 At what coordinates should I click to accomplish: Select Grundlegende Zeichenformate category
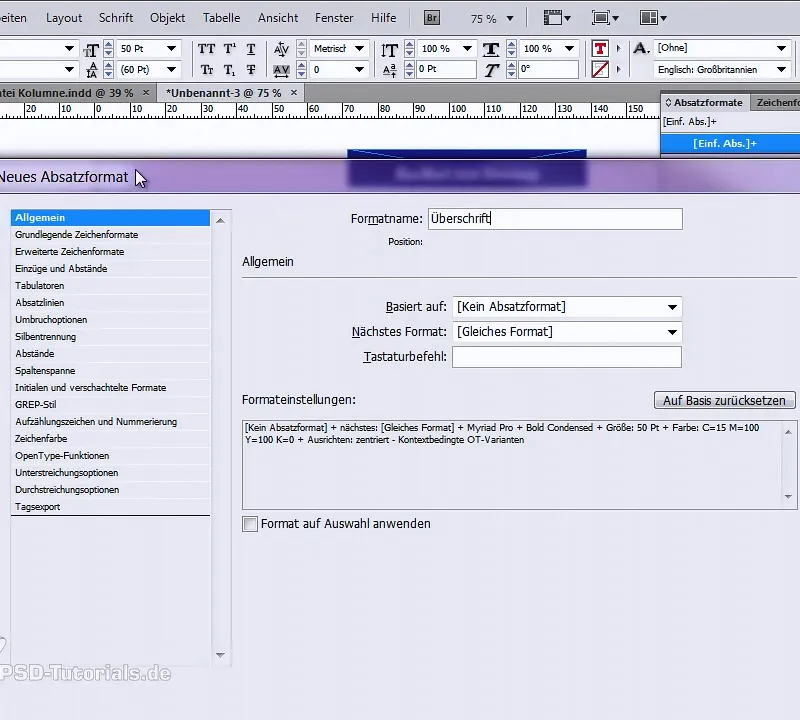click(x=110, y=235)
